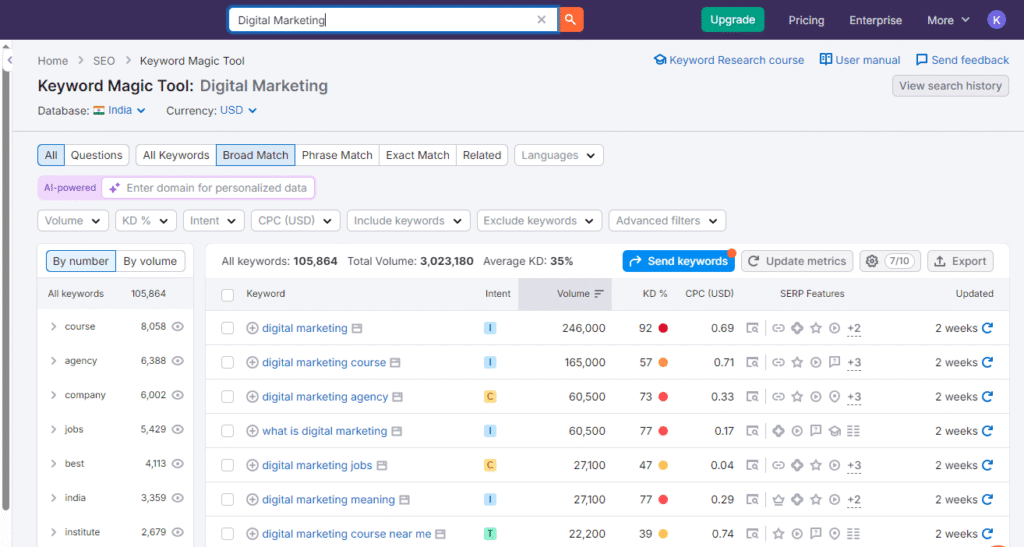Refresh metrics for digital marketing row

[x=987, y=328]
